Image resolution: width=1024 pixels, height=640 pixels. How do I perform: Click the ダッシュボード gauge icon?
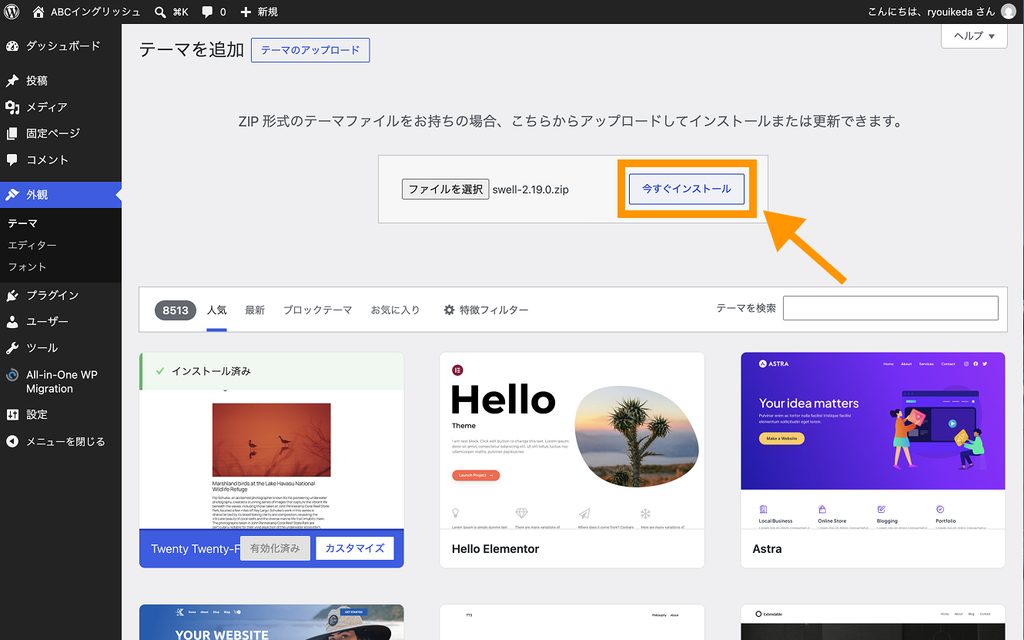pyautogui.click(x=12, y=46)
